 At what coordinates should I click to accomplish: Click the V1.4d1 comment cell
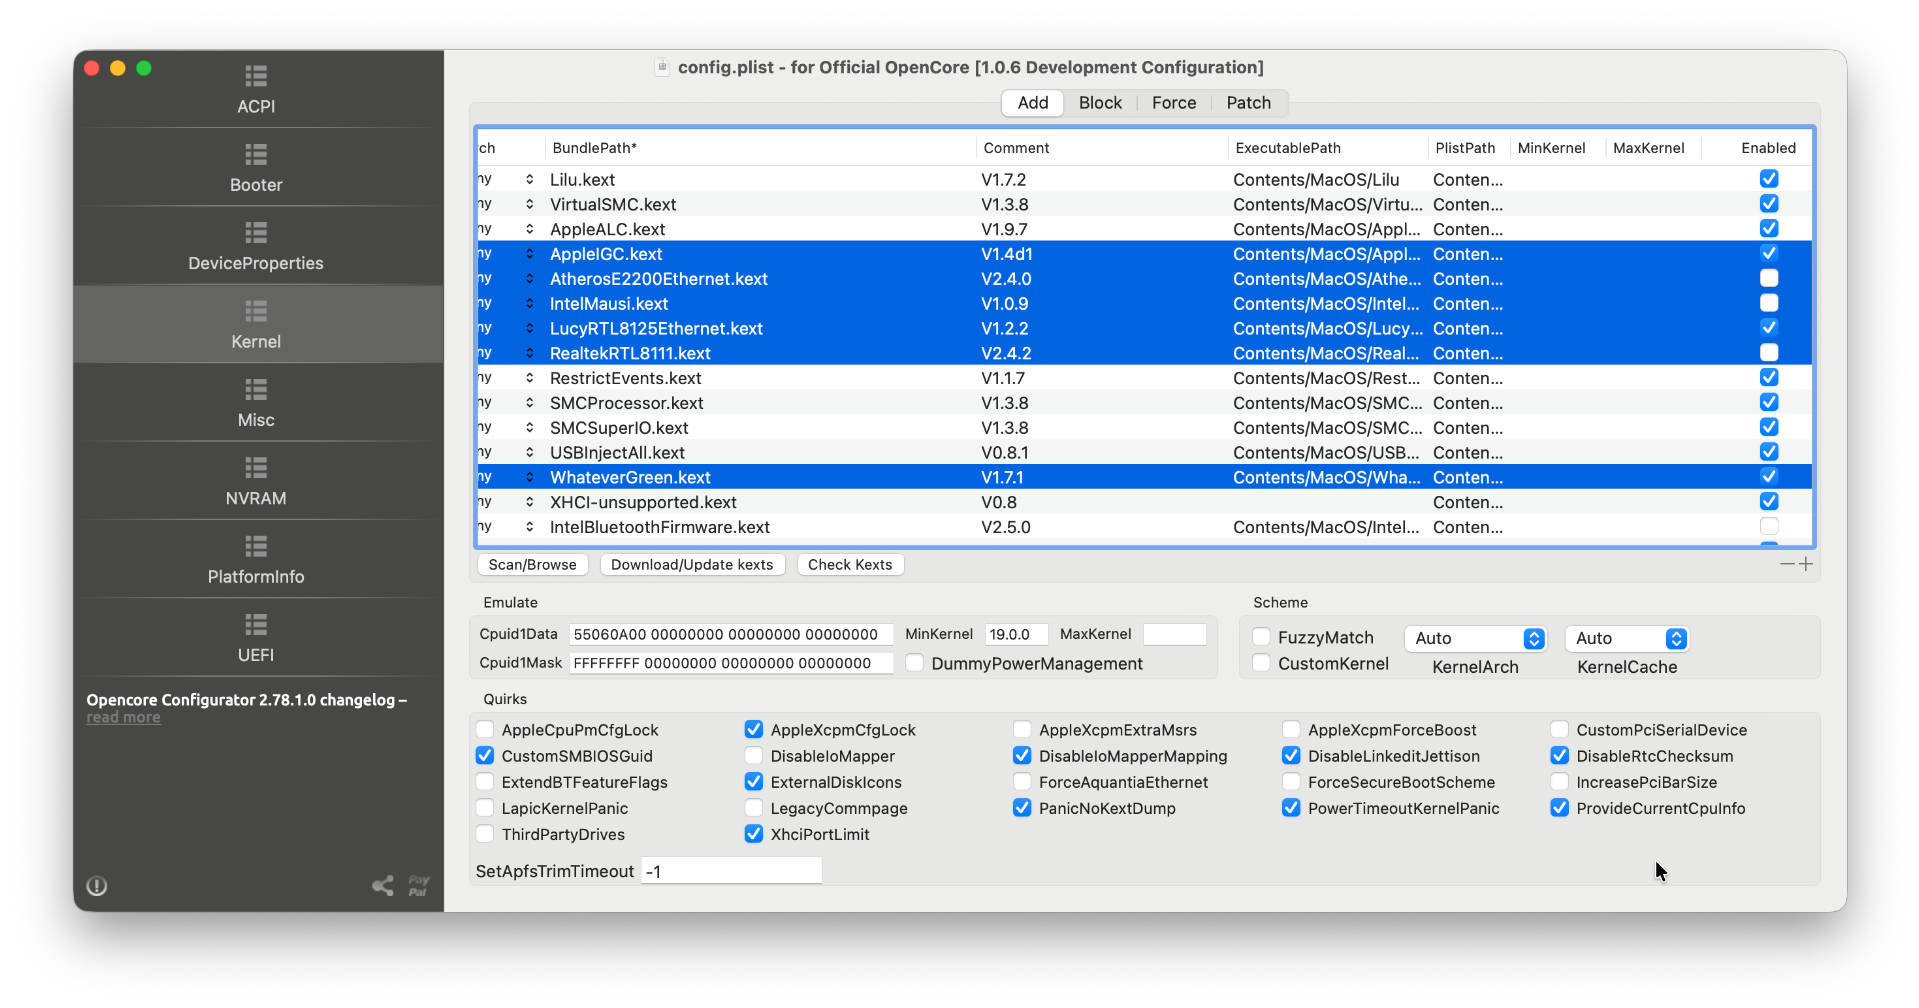(x=1006, y=254)
